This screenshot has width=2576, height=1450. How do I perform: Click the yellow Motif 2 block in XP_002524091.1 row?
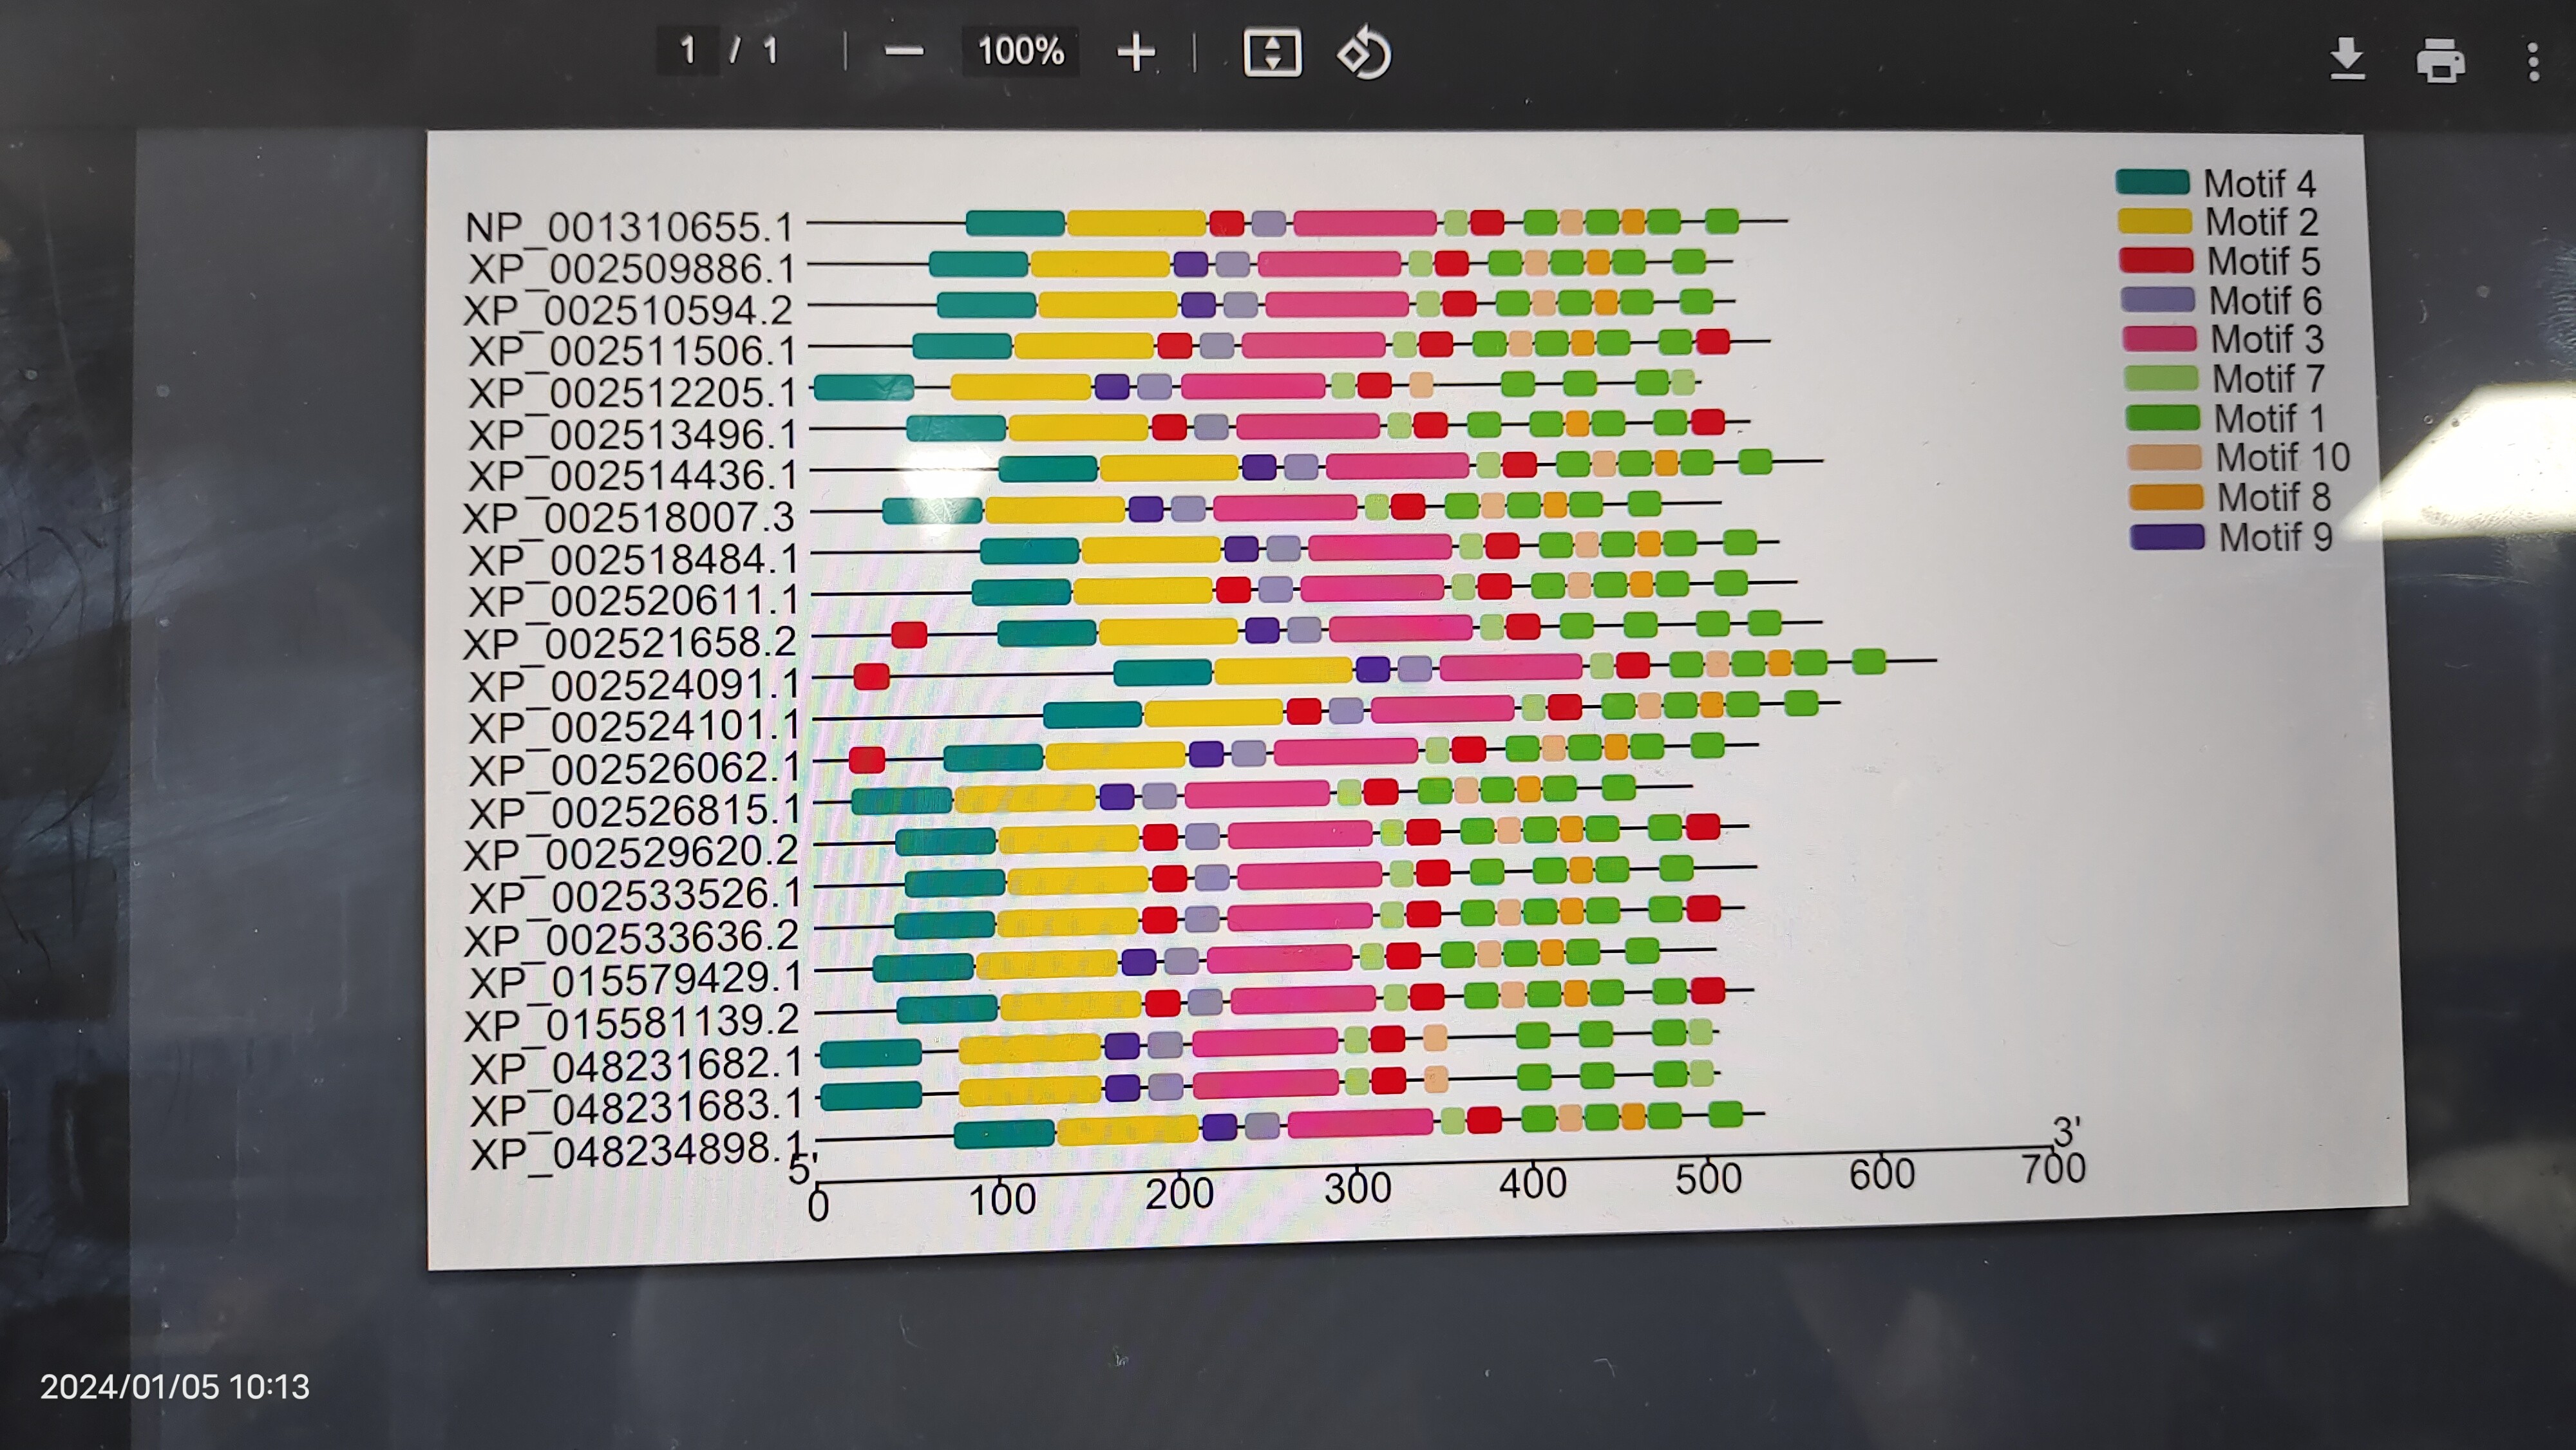pos(1283,670)
